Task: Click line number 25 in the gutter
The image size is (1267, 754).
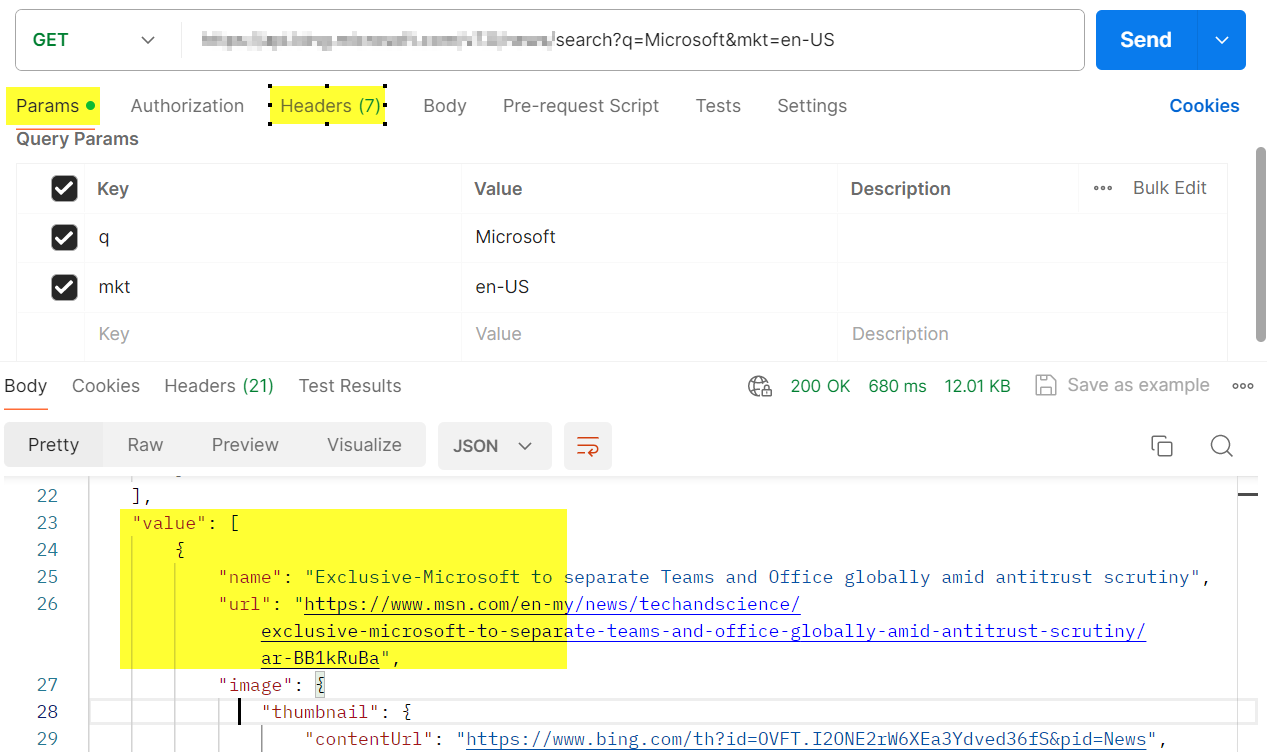Action: (x=47, y=577)
